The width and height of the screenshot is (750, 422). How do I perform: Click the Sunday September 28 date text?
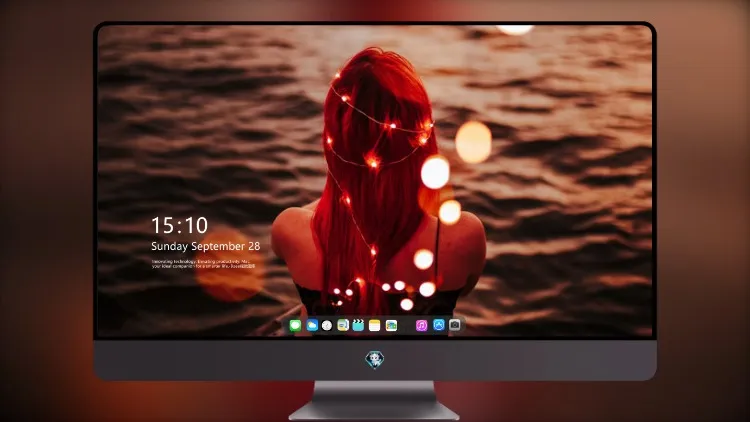pyautogui.click(x=206, y=246)
